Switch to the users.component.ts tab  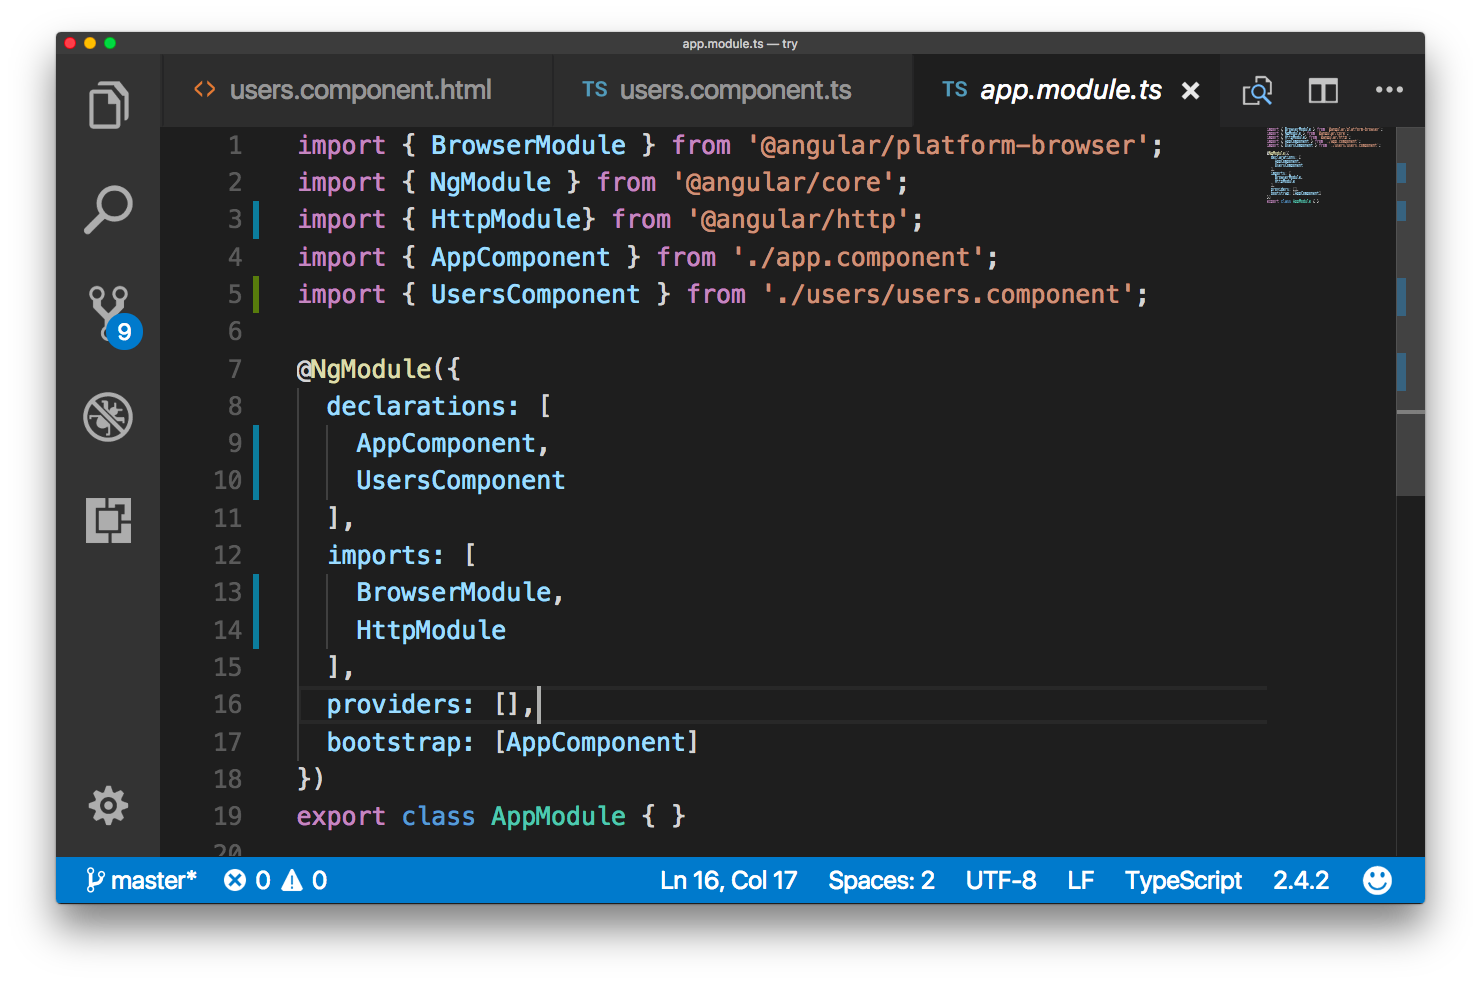click(733, 90)
